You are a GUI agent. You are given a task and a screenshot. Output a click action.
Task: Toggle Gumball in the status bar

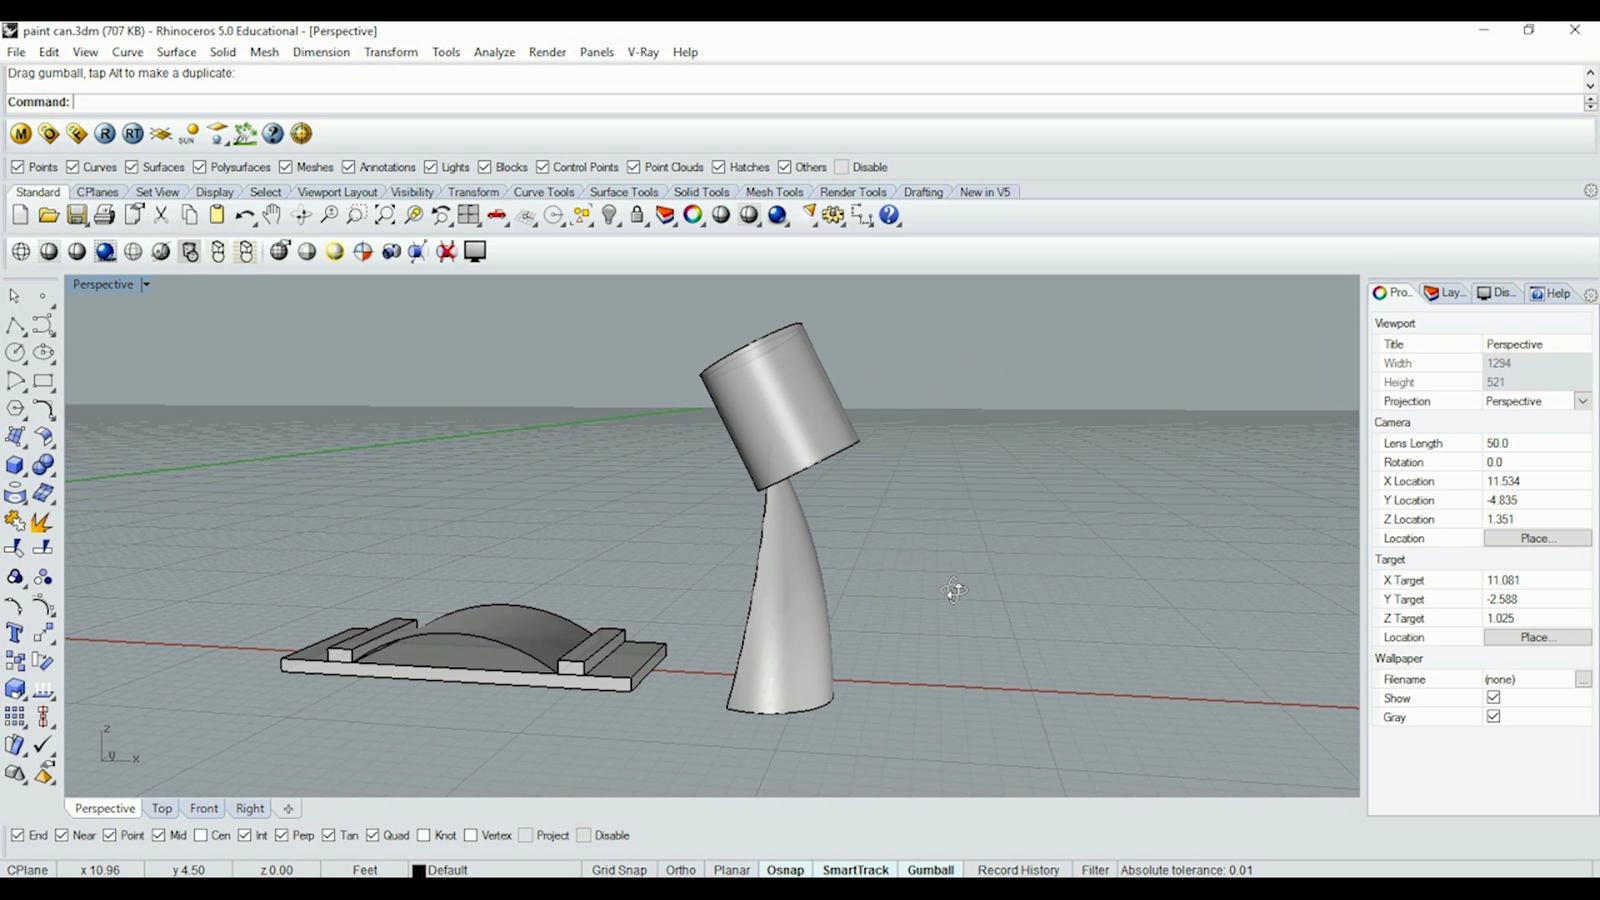(930, 870)
